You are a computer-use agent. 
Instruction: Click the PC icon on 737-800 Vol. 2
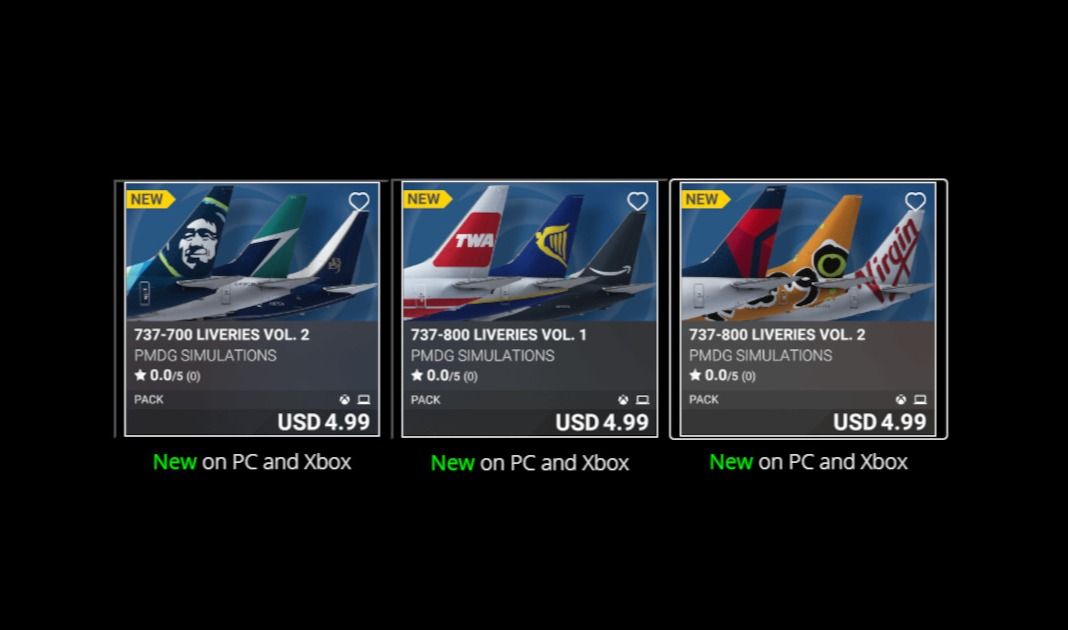point(920,400)
